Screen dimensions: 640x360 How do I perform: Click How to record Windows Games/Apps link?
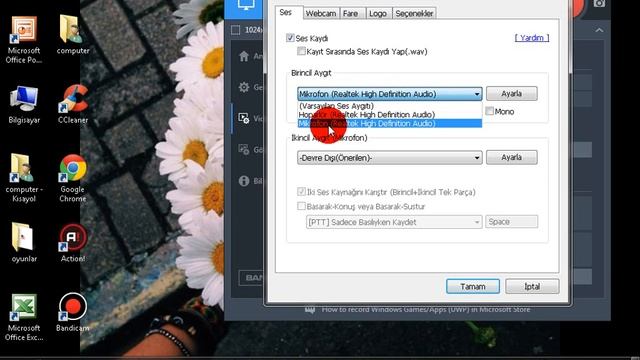click(426, 309)
